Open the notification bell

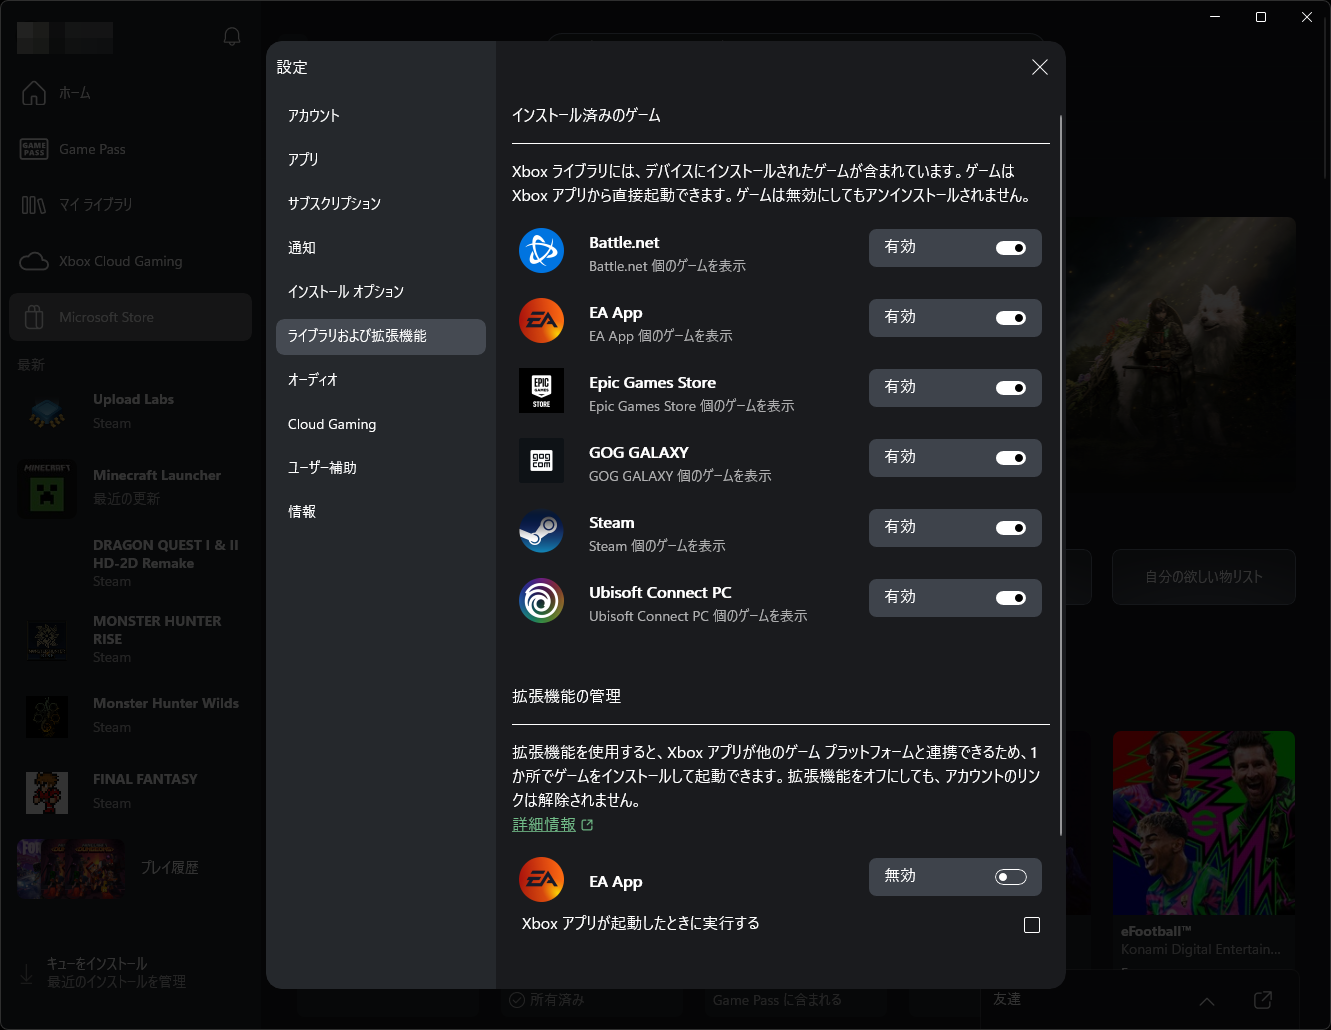231,35
